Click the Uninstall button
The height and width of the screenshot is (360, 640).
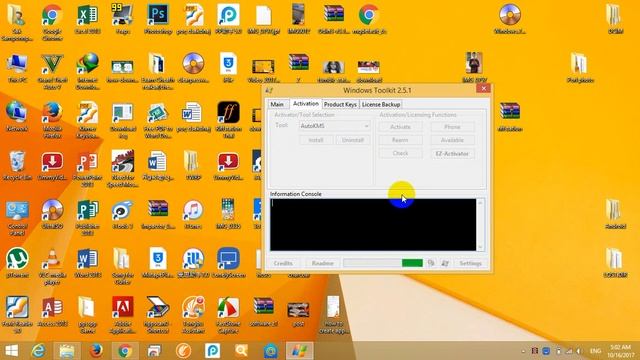353,140
